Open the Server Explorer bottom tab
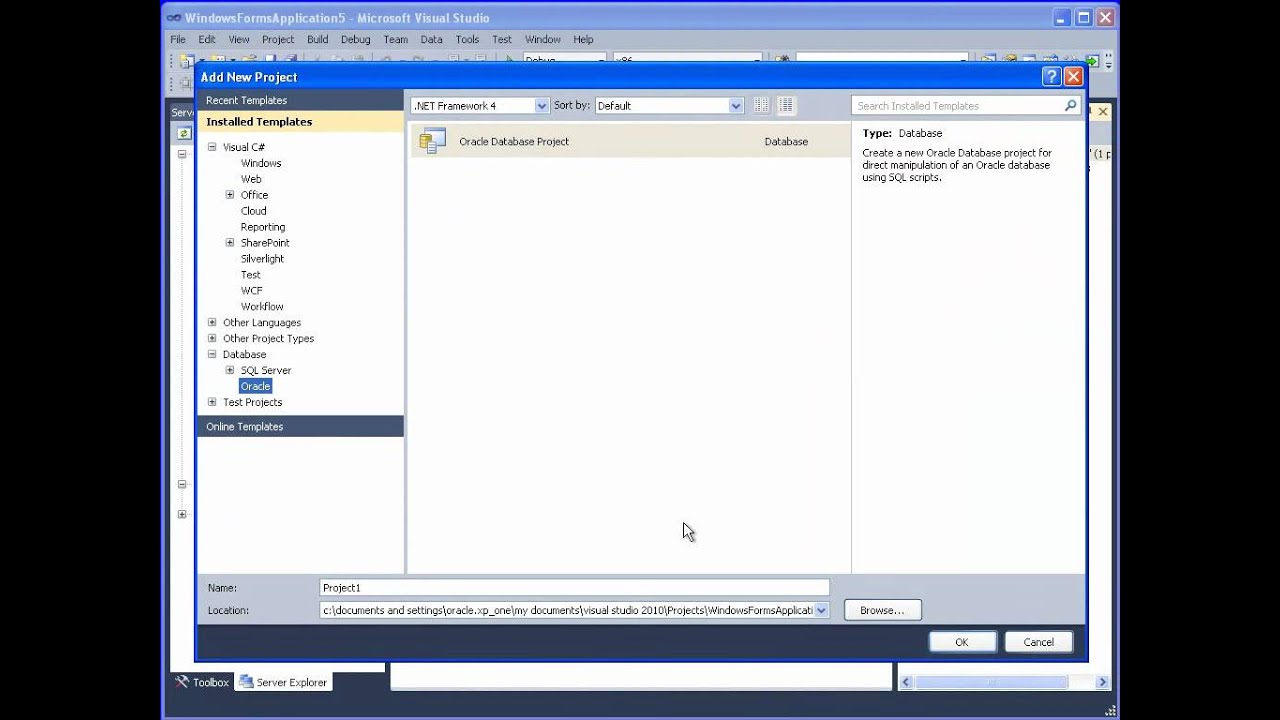The height and width of the screenshot is (720, 1280). 283,682
